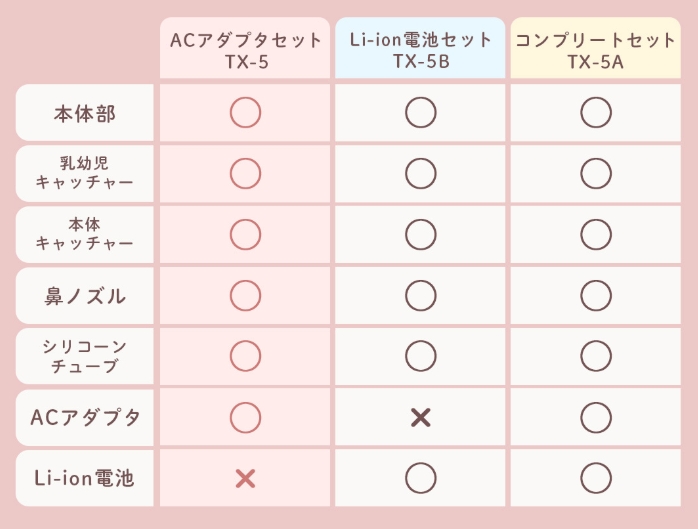The image size is (698, 529).
Task: Click the circle for 本体キャッチャー in TX-5A column
Action: [596, 234]
